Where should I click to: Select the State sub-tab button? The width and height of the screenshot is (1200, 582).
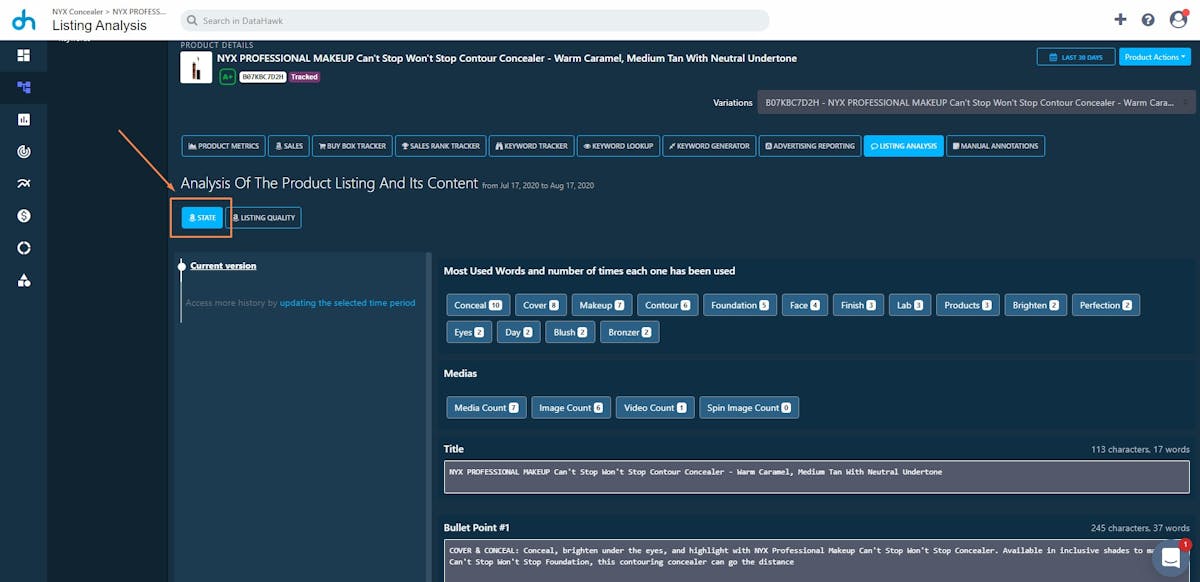coord(202,217)
